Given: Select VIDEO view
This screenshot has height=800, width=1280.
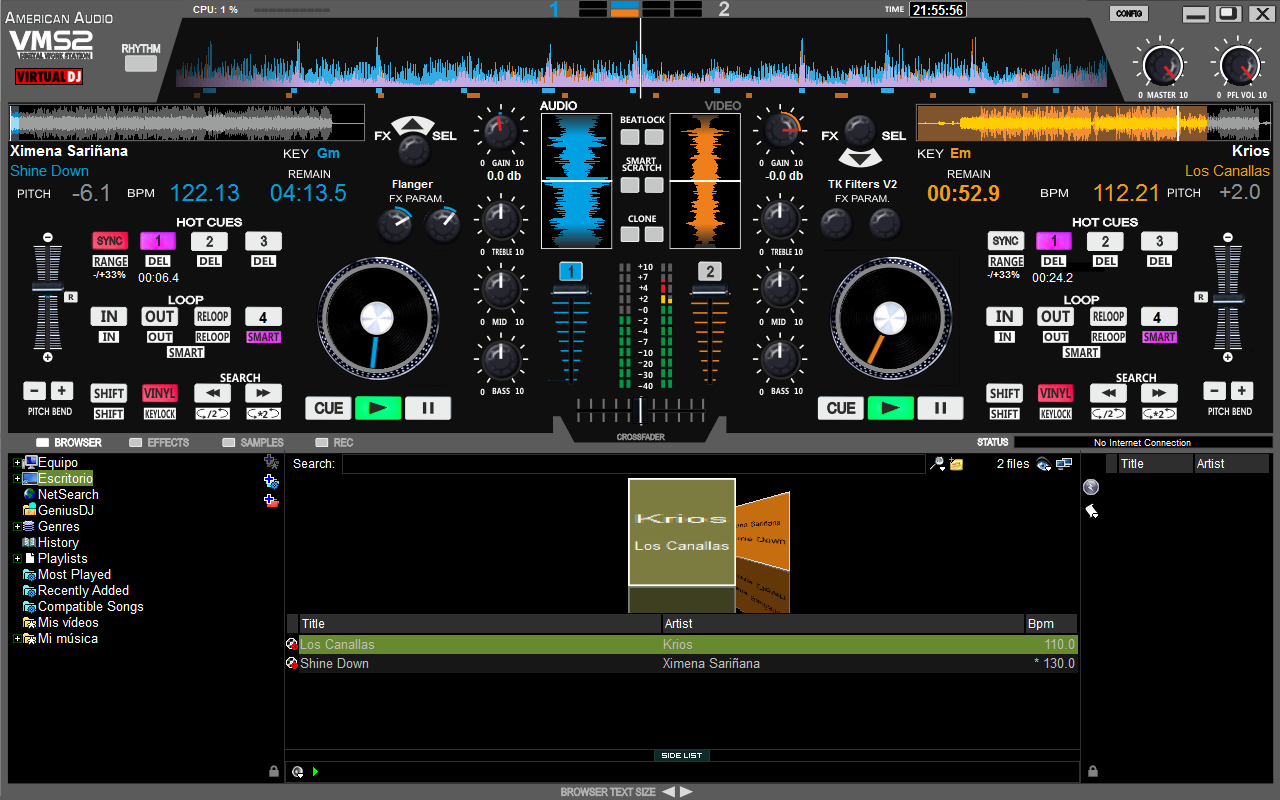Looking at the screenshot, I should (723, 106).
